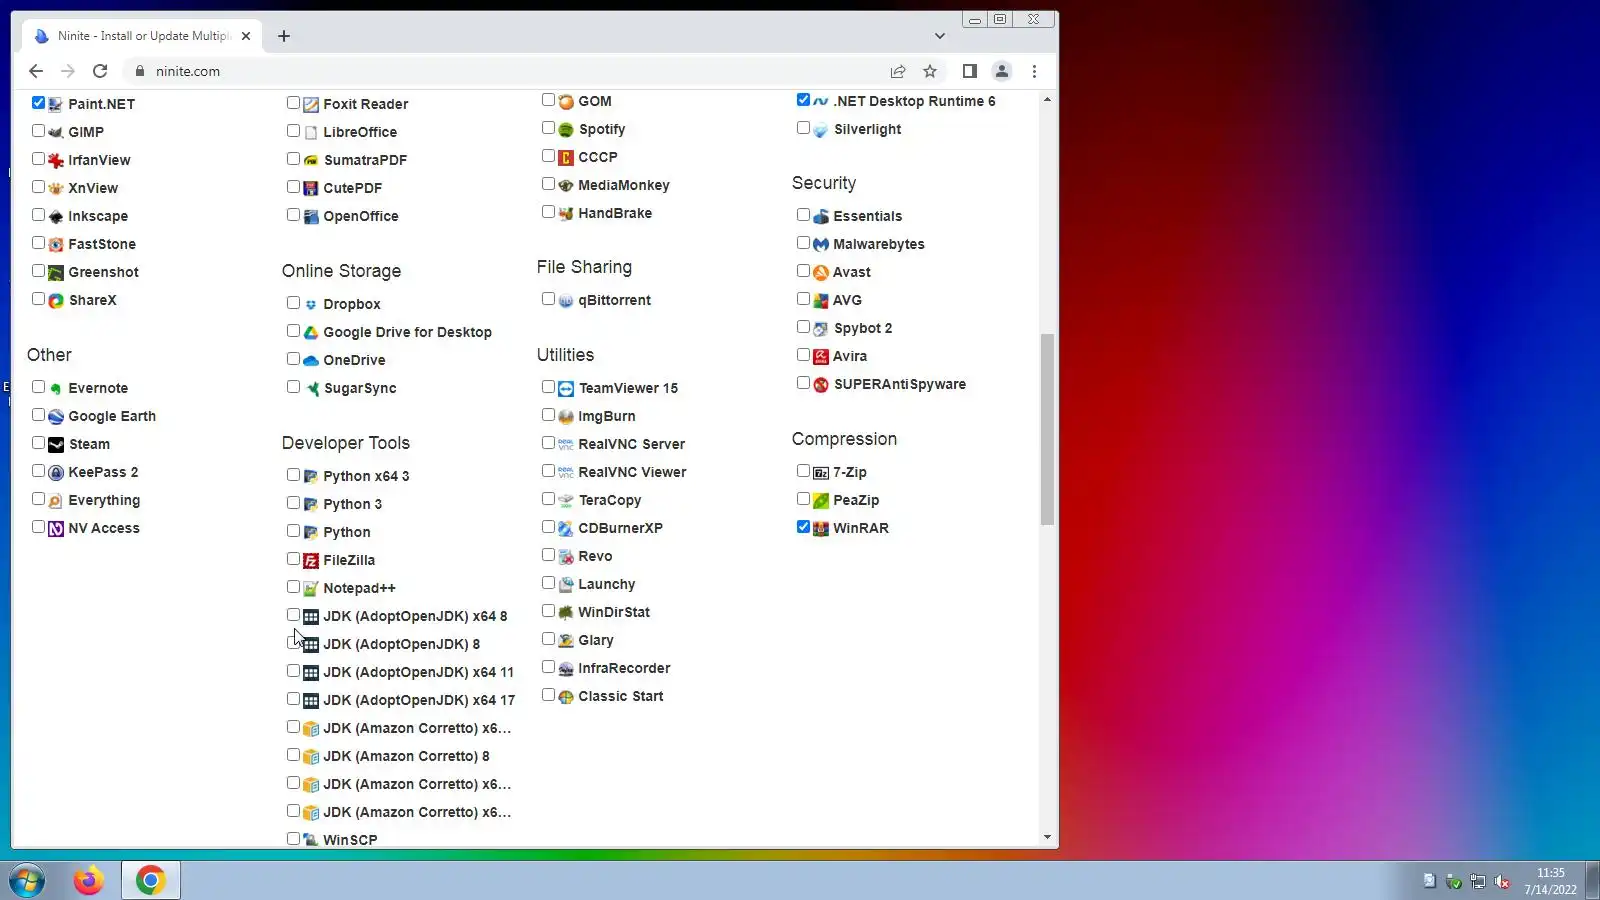Click the Malwarebytes icon
The image size is (1600, 900).
coord(821,244)
